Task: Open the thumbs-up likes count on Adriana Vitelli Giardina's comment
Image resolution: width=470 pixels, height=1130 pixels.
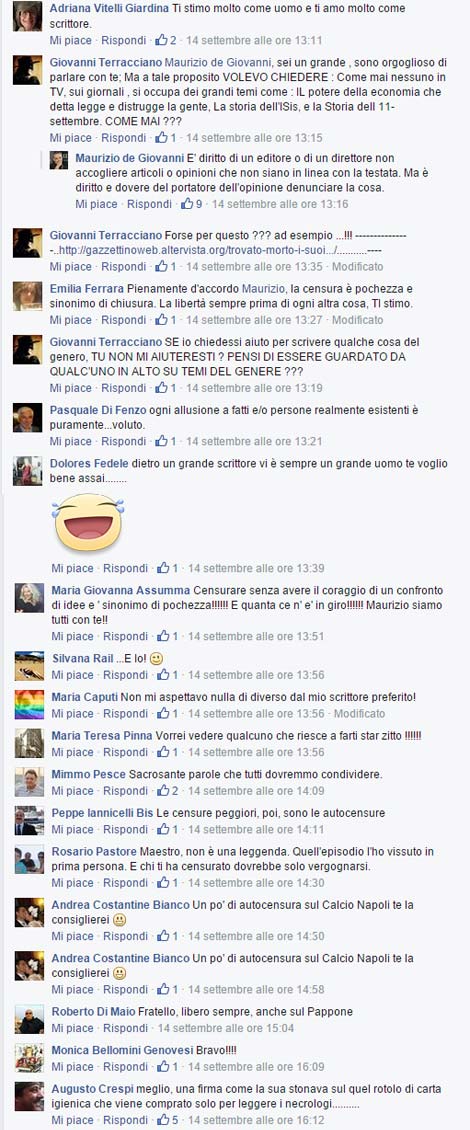Action: coord(166,40)
